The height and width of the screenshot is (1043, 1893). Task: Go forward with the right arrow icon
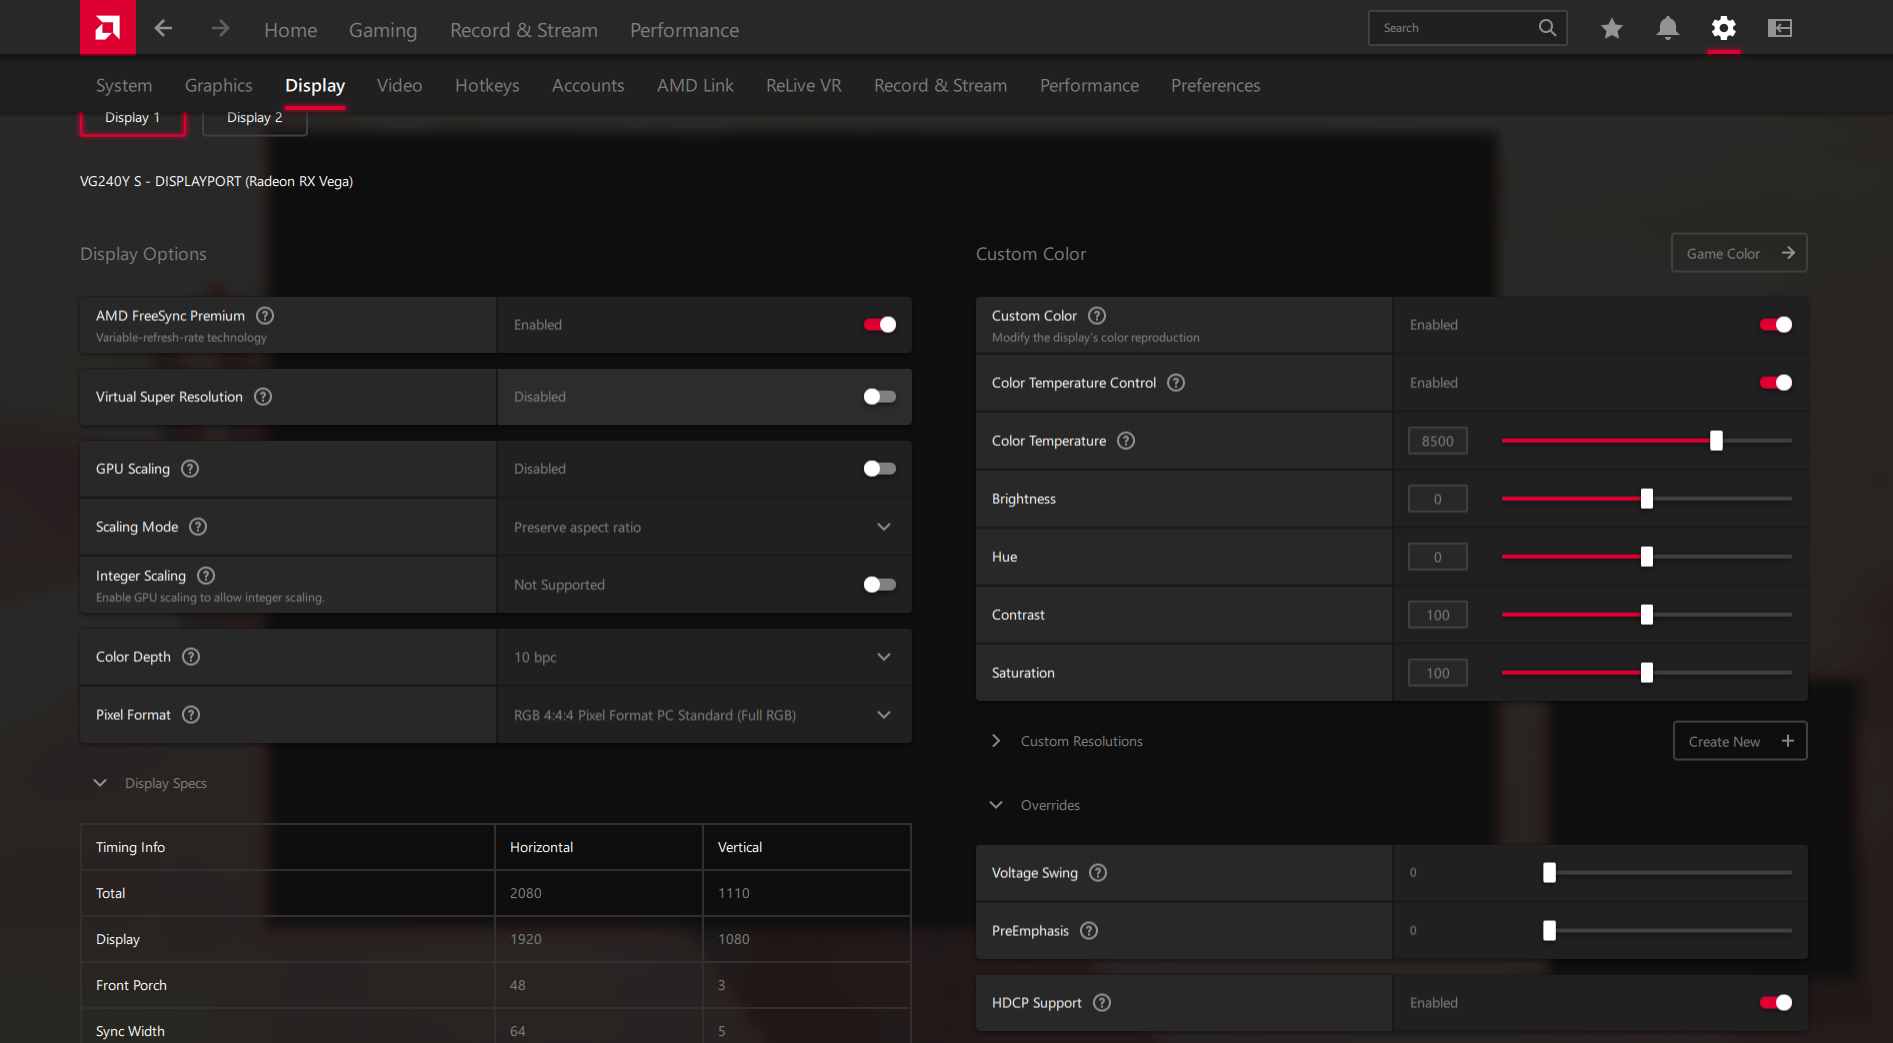[x=220, y=28]
